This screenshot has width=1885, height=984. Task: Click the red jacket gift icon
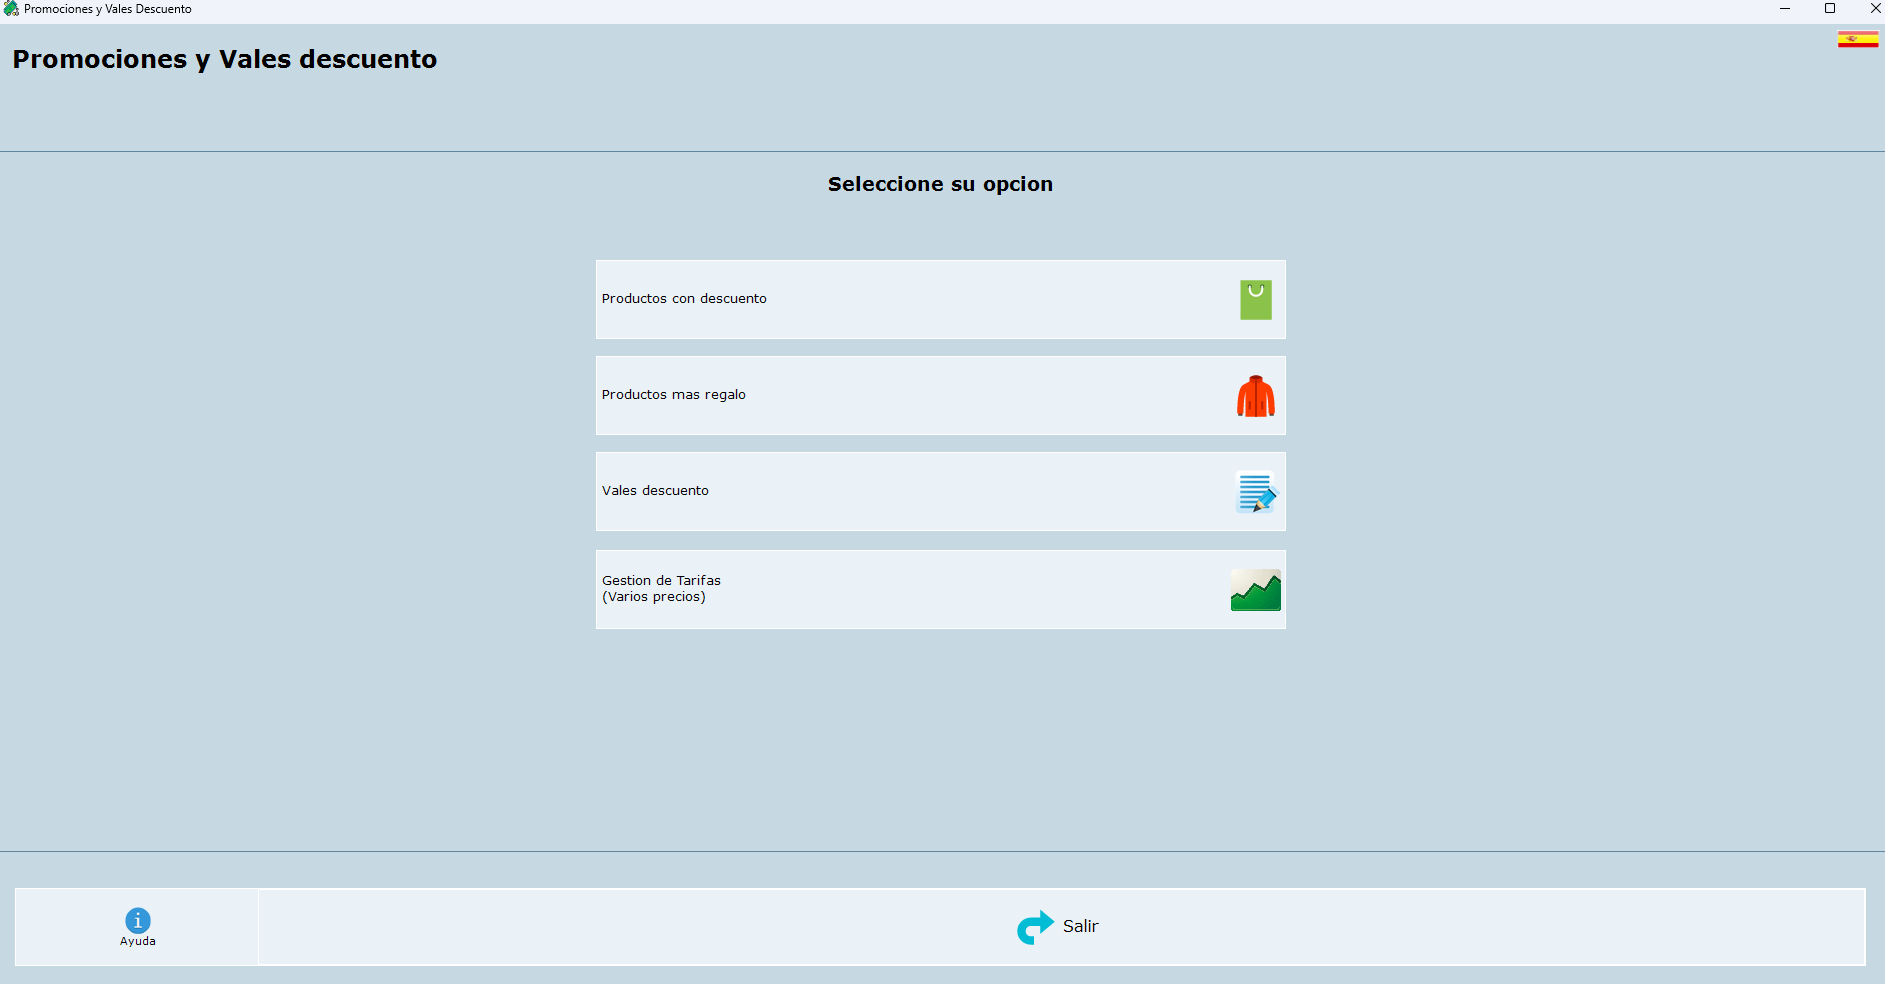[1255, 396]
